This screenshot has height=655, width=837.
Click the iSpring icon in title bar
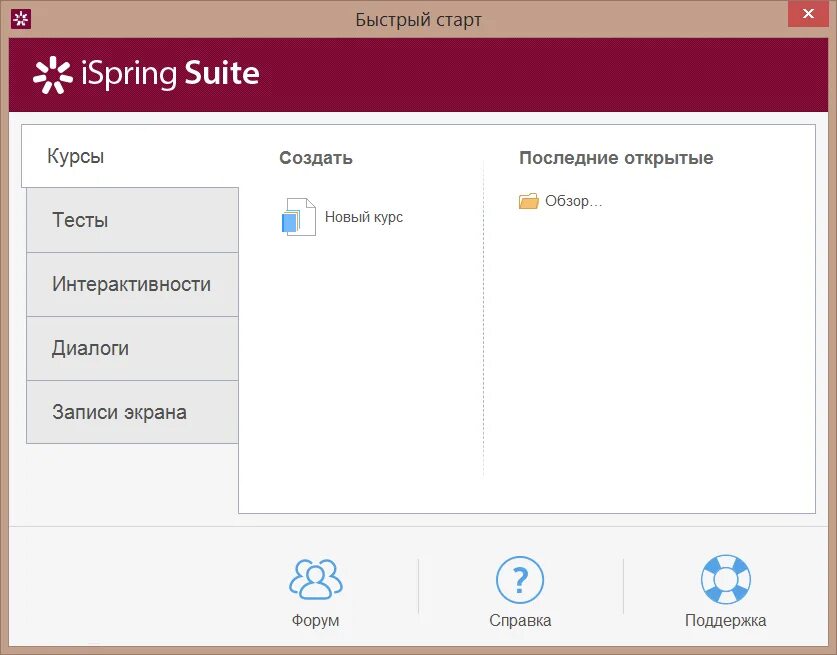point(21,20)
